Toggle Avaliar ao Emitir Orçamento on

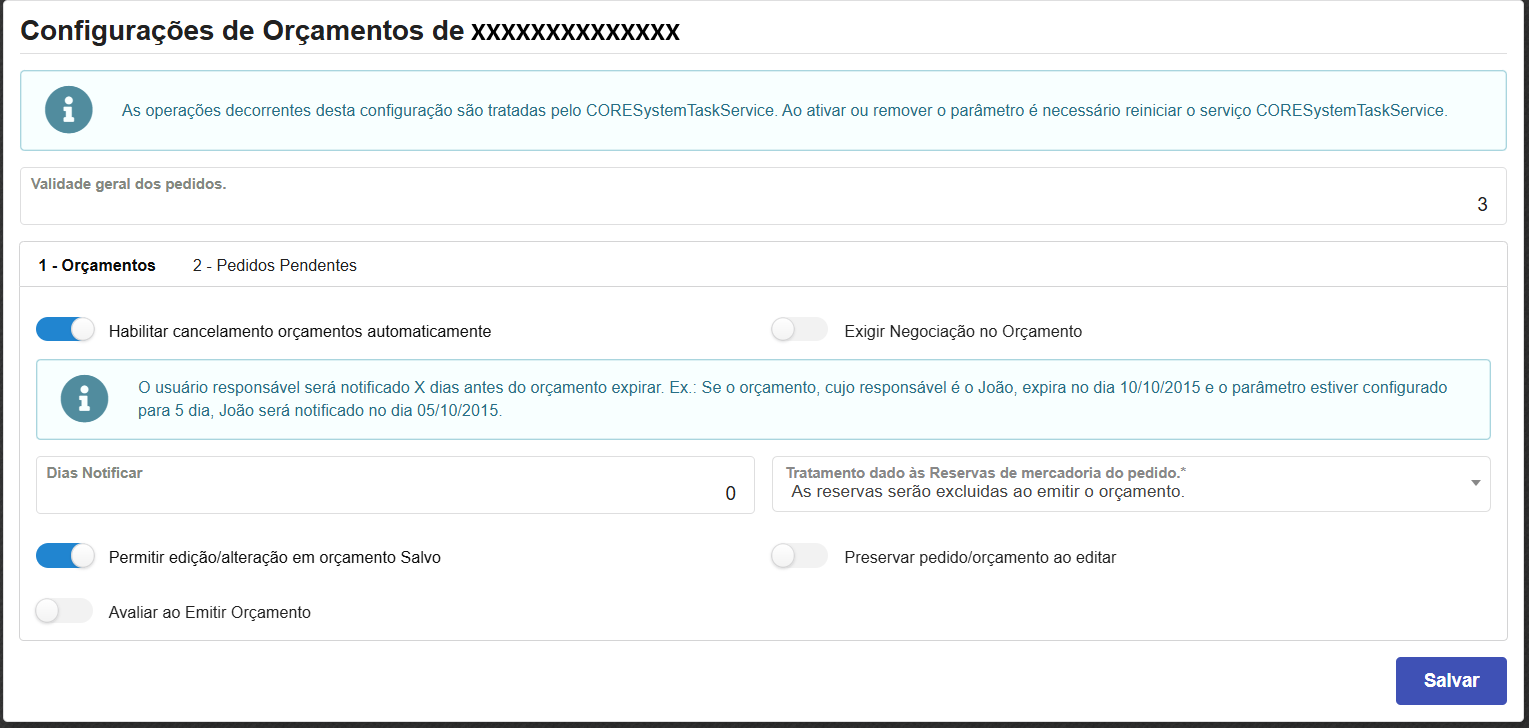[x=64, y=611]
